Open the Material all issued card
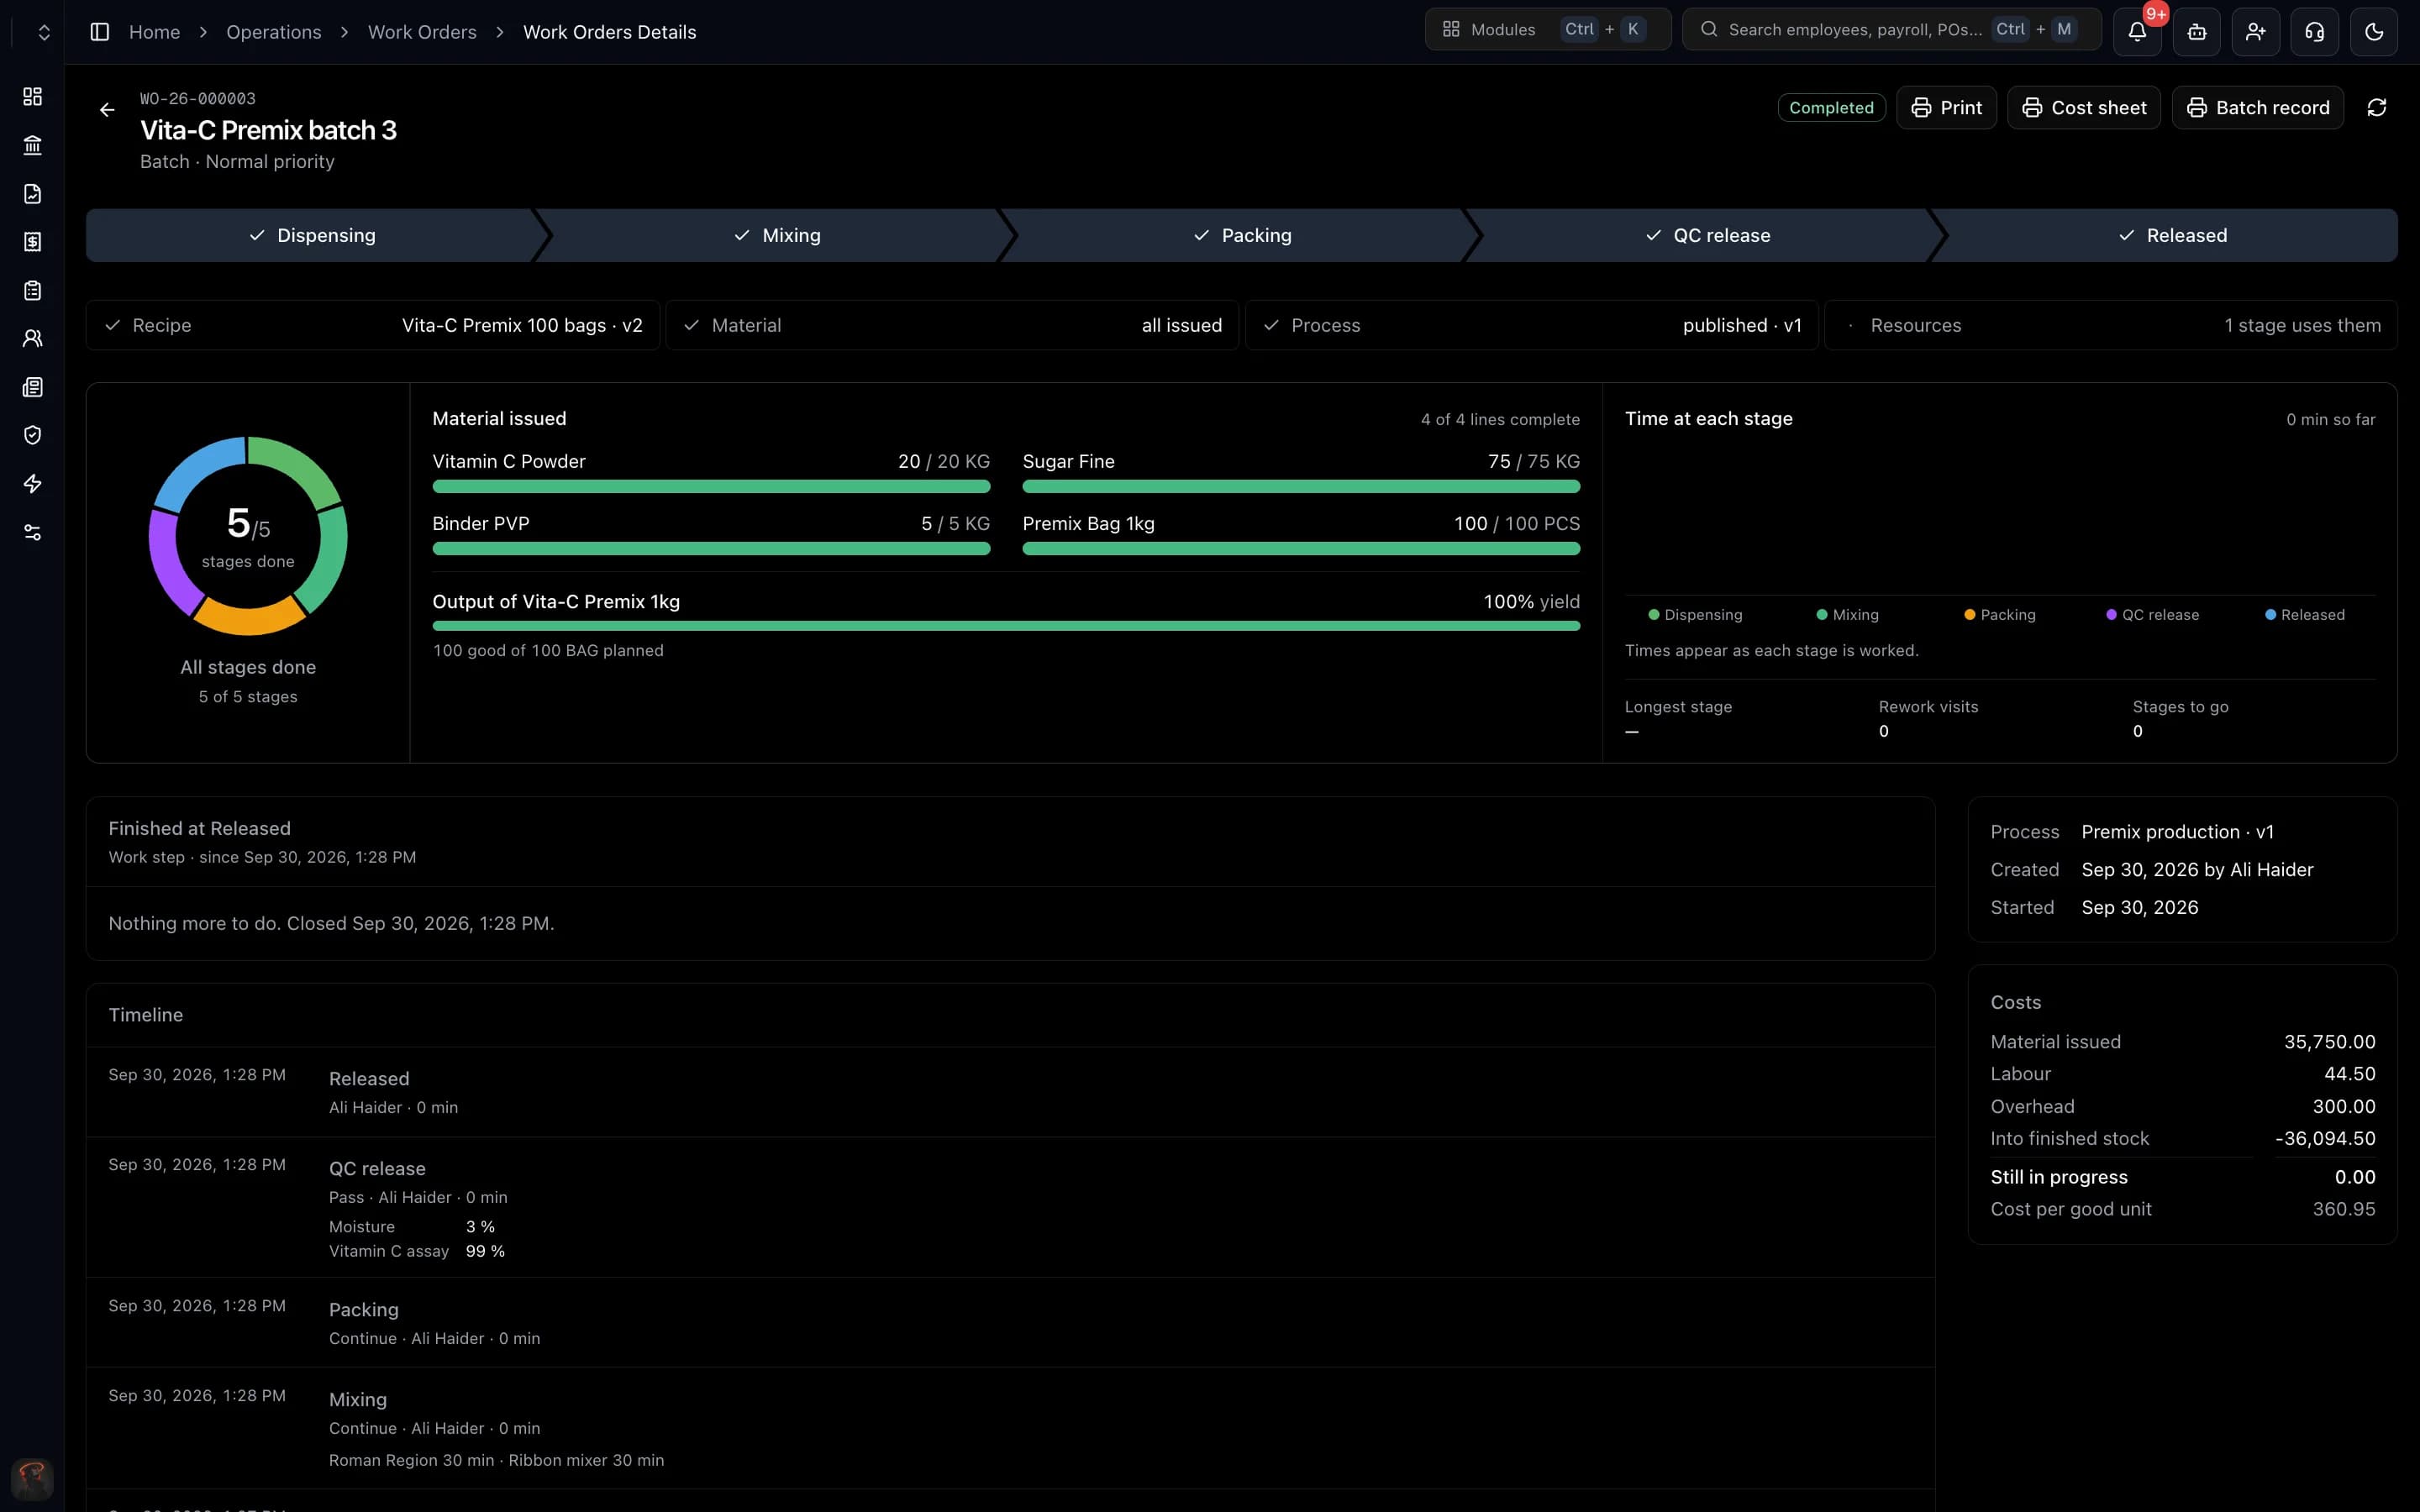The image size is (2420, 1512). tap(952, 325)
